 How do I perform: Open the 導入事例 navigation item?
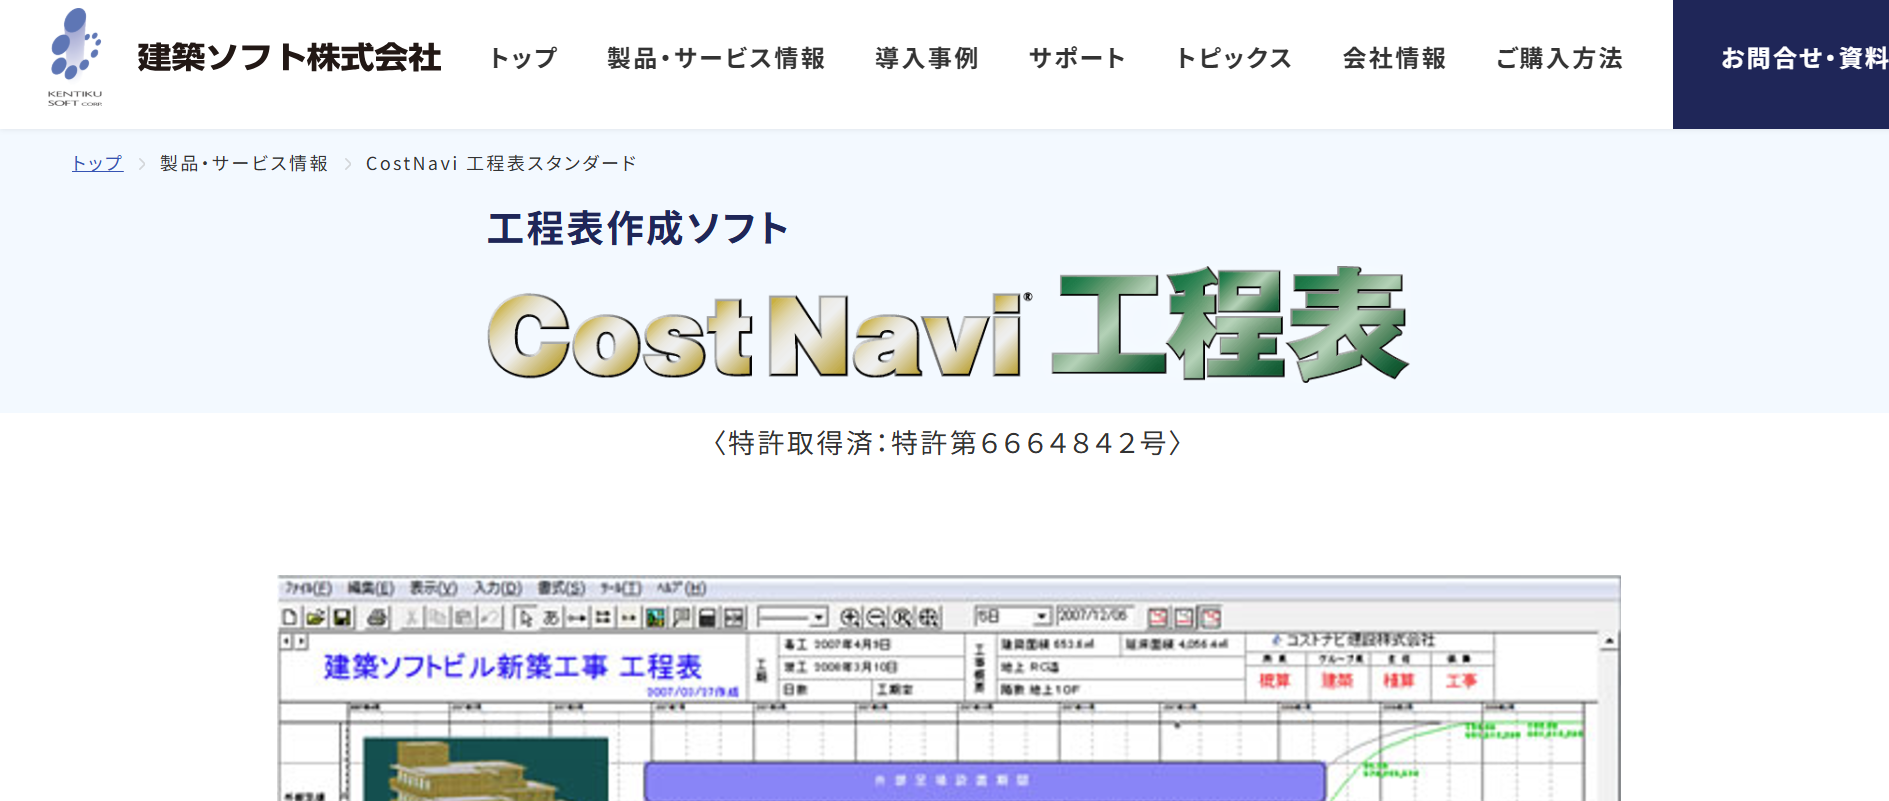[927, 58]
